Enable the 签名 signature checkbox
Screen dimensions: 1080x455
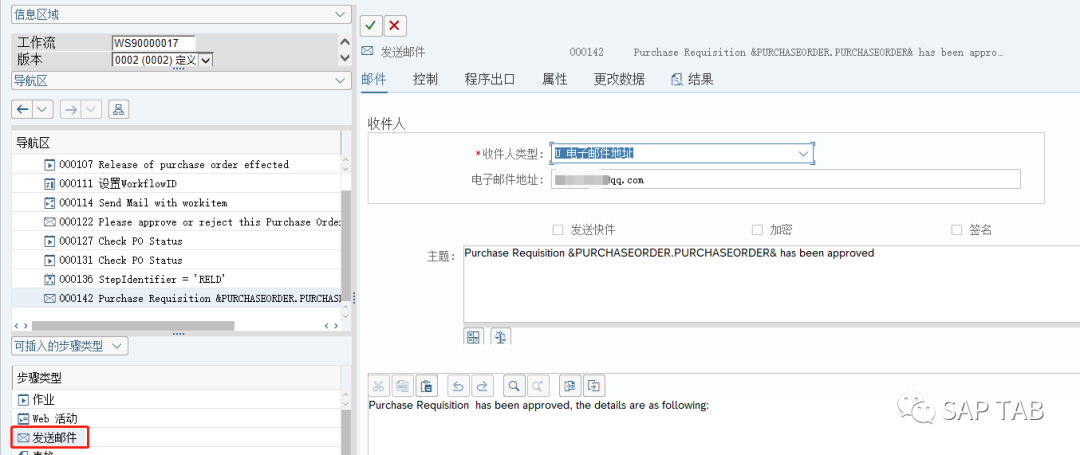956,230
